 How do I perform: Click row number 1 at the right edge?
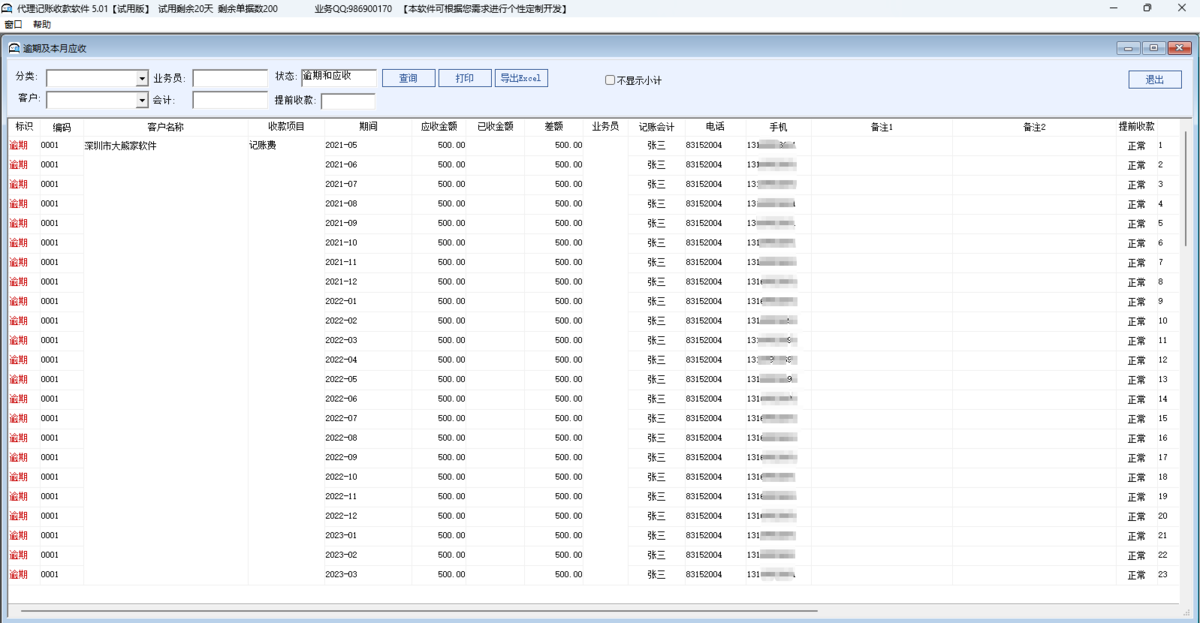coord(1161,146)
